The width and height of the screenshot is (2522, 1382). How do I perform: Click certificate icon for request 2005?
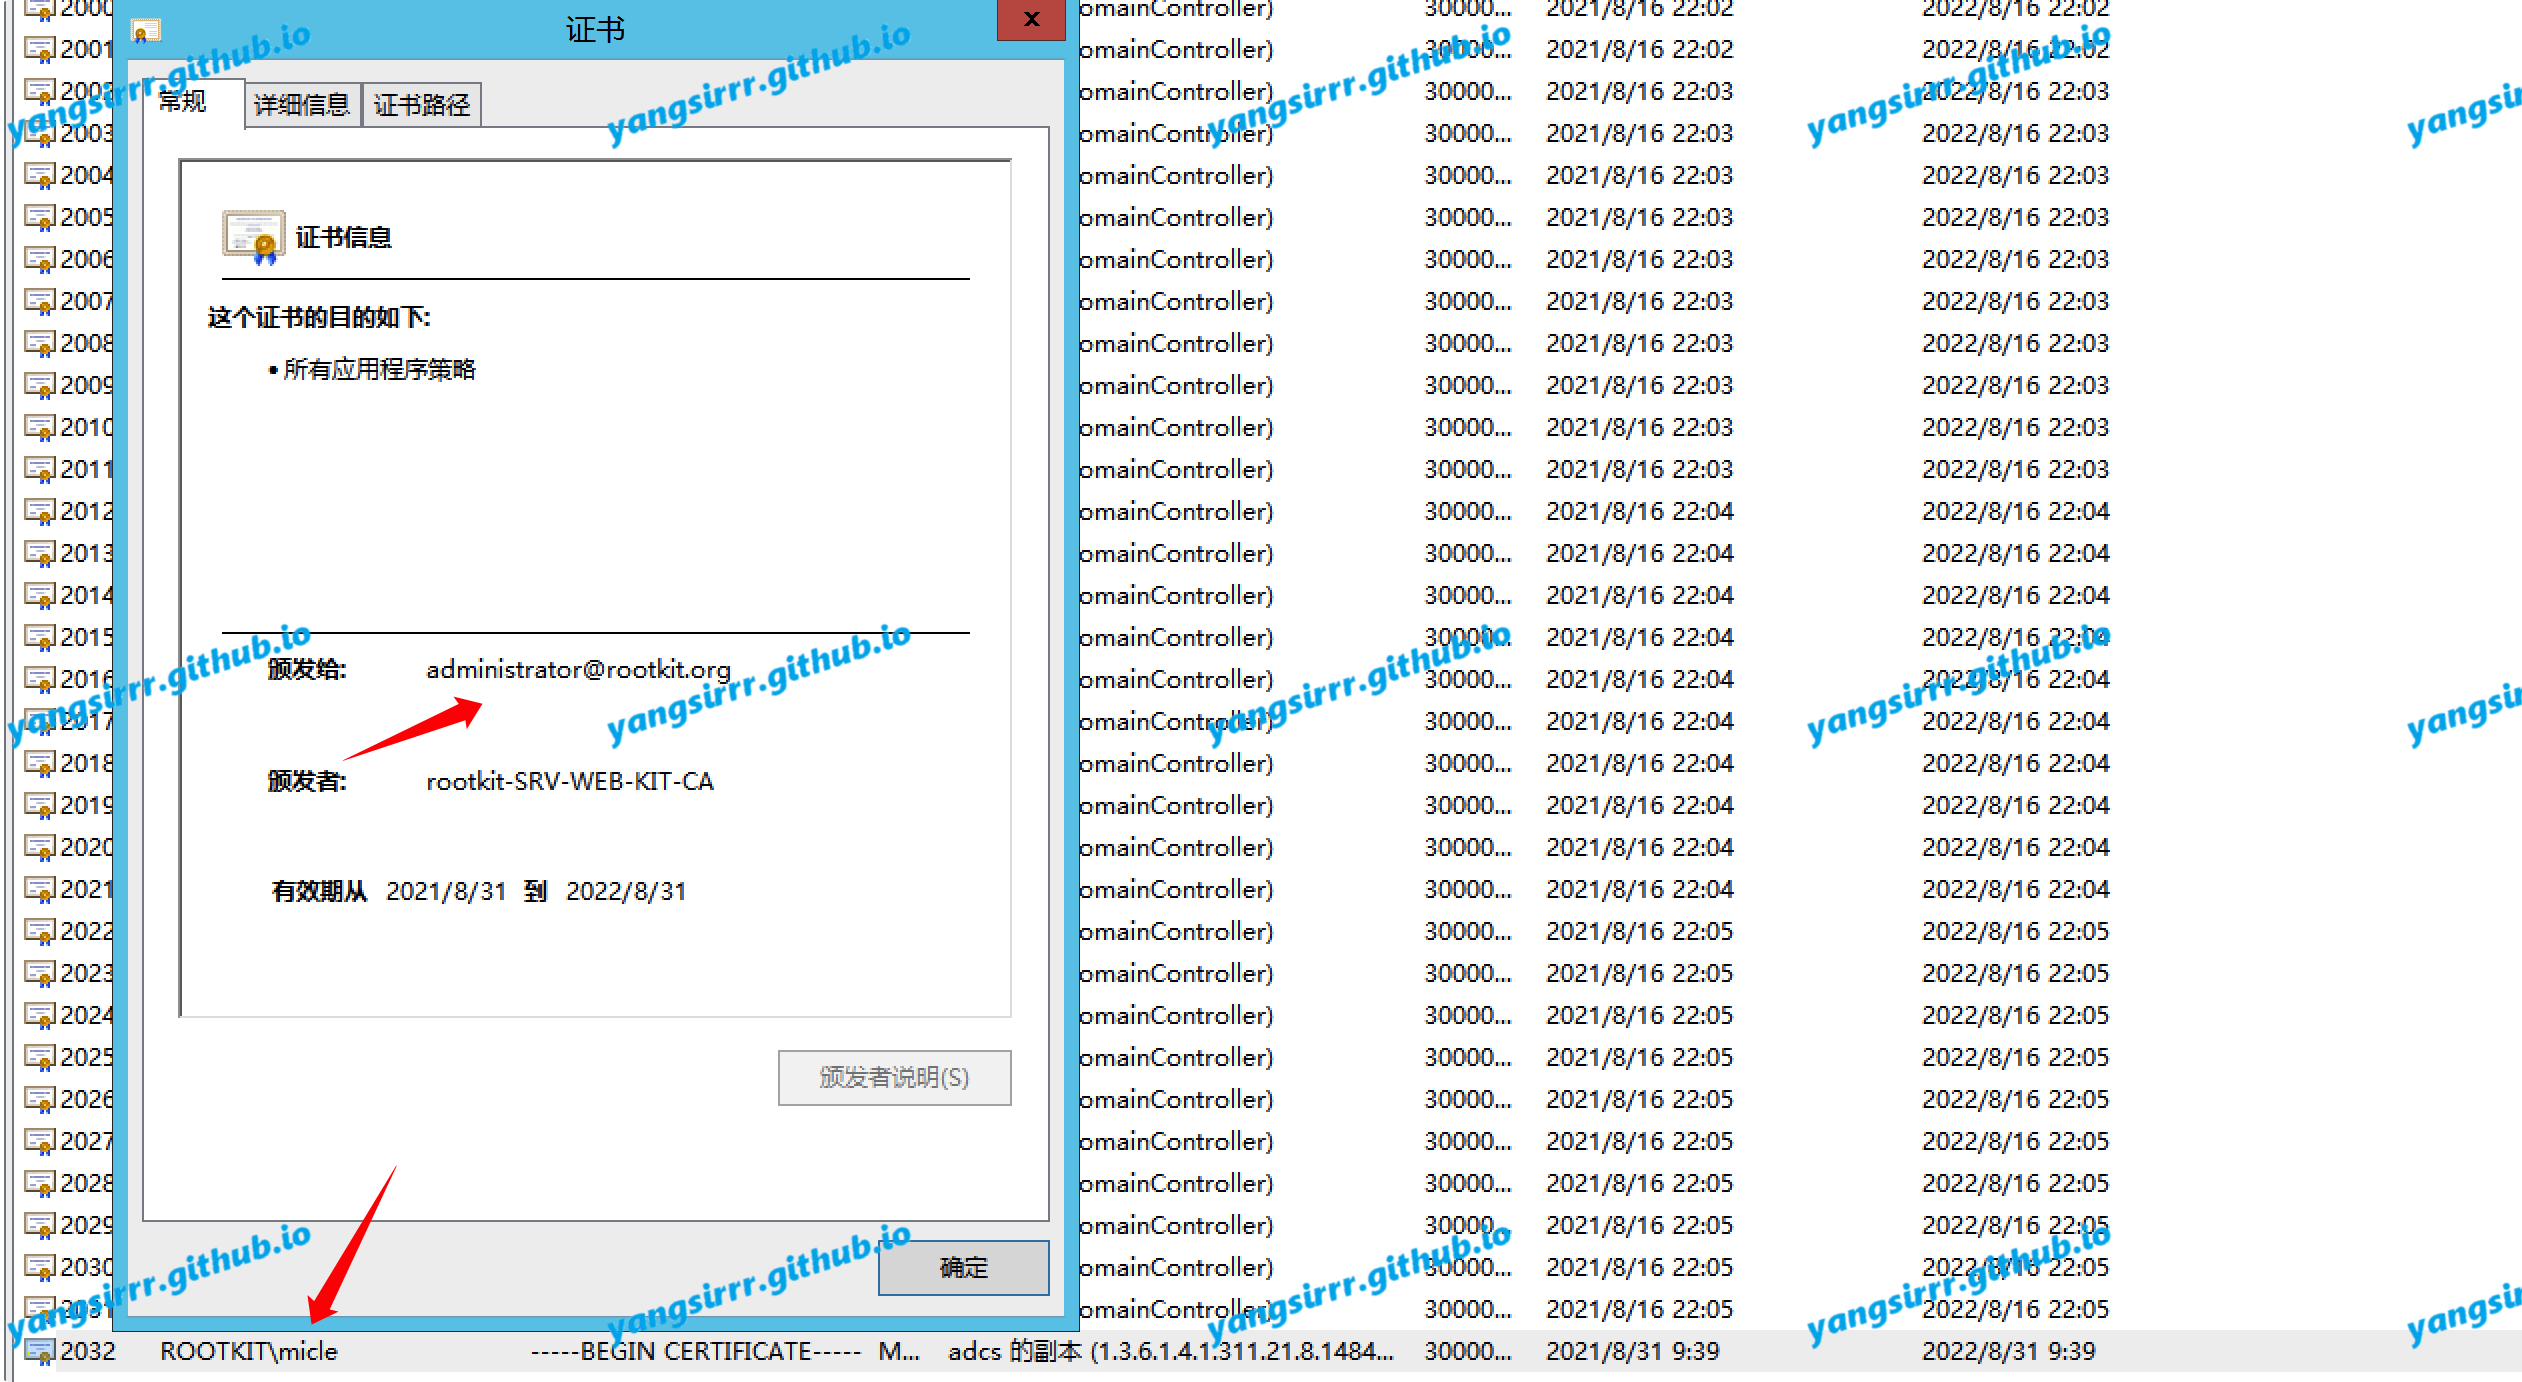40,217
